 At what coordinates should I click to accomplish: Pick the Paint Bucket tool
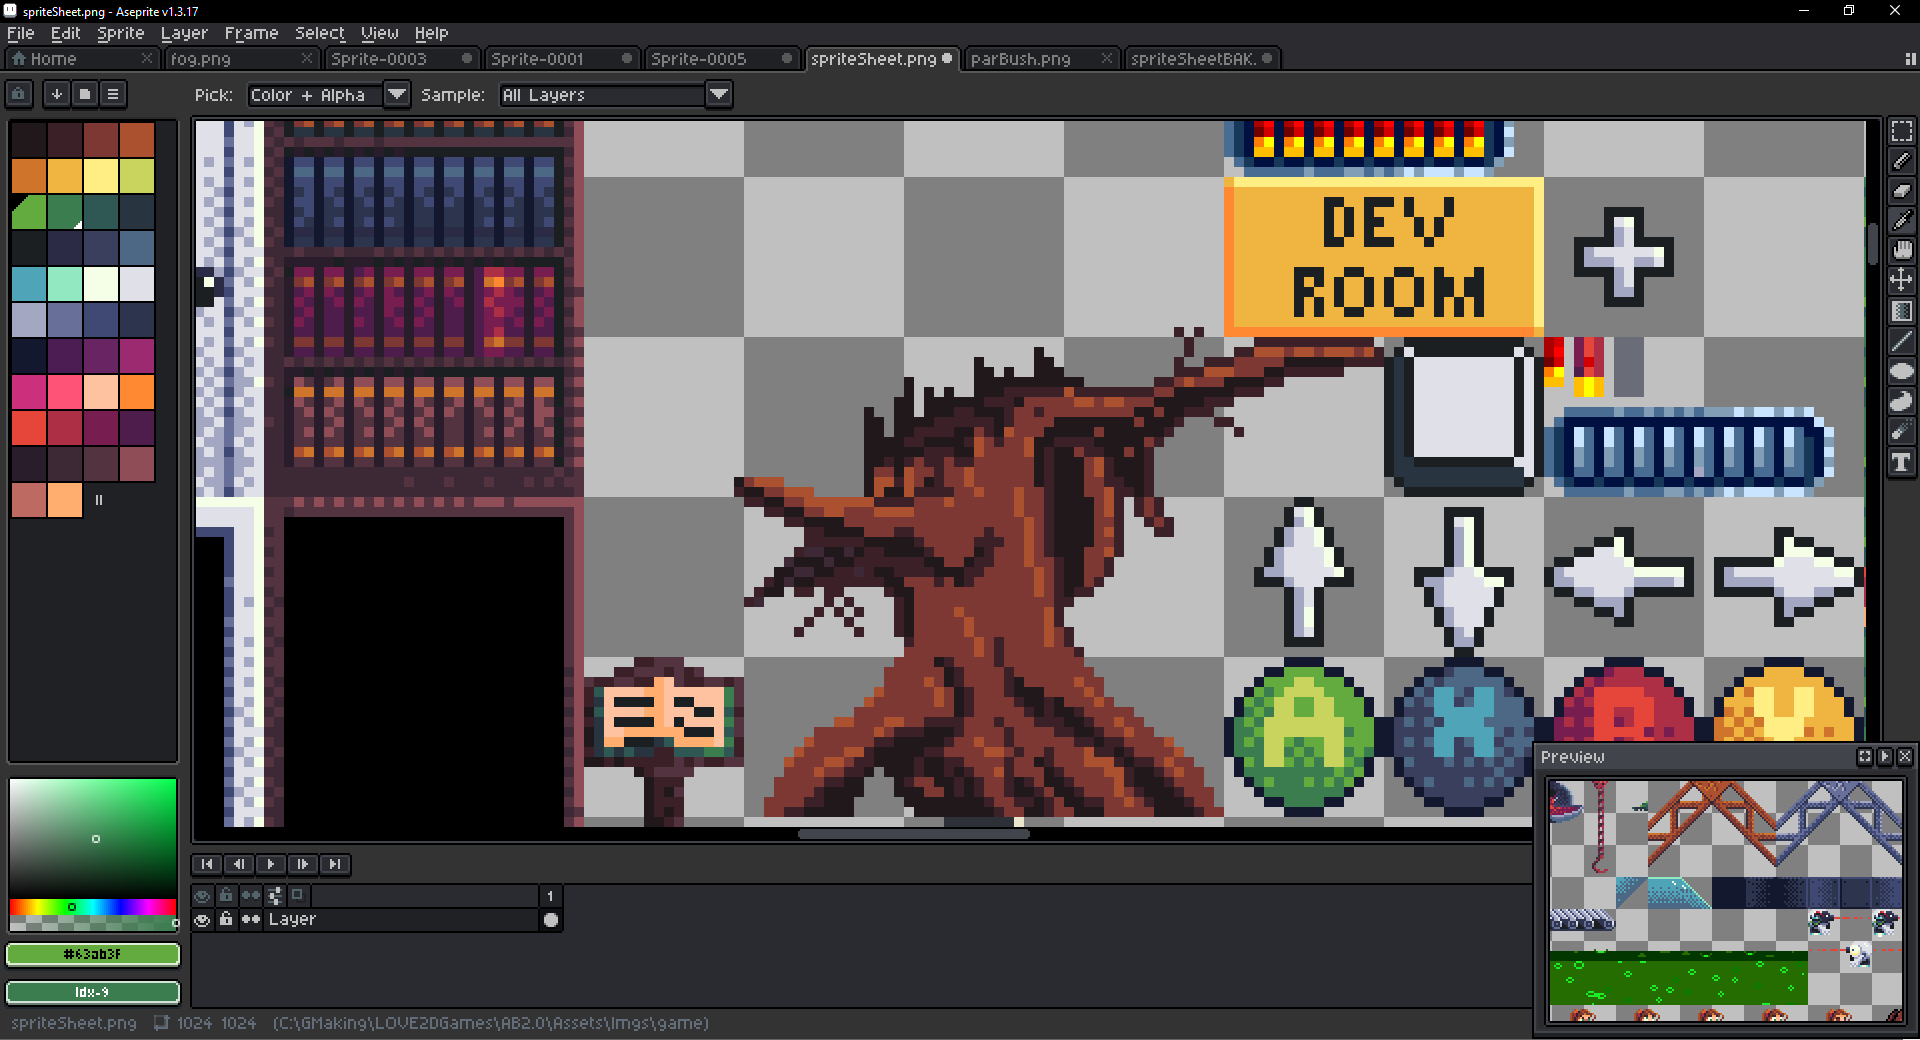coord(1901,311)
